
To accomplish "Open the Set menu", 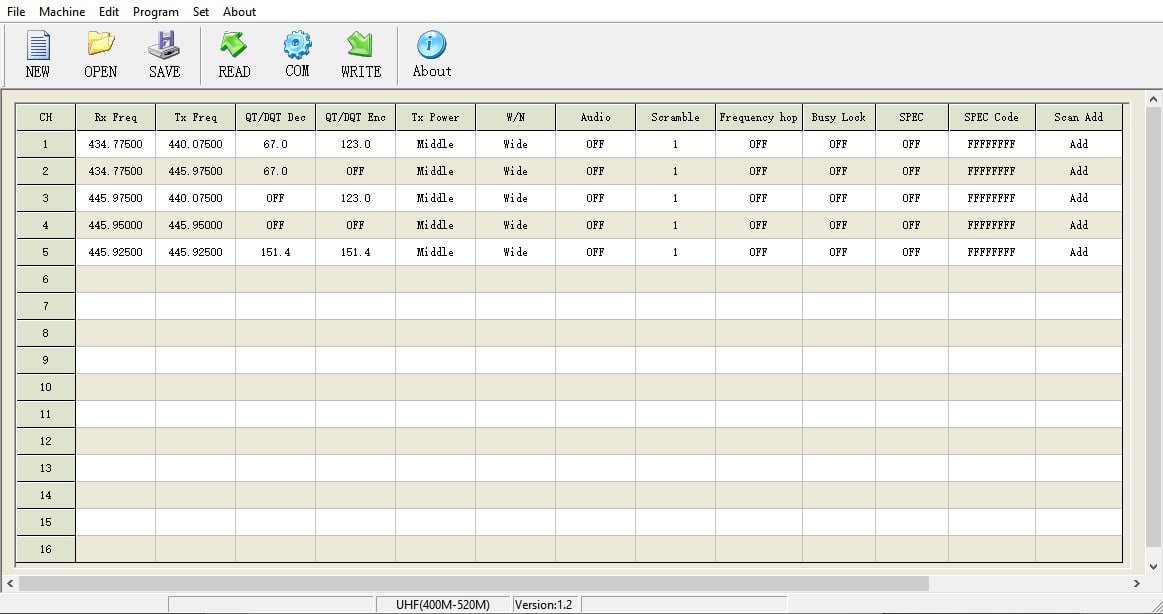I will pos(201,12).
